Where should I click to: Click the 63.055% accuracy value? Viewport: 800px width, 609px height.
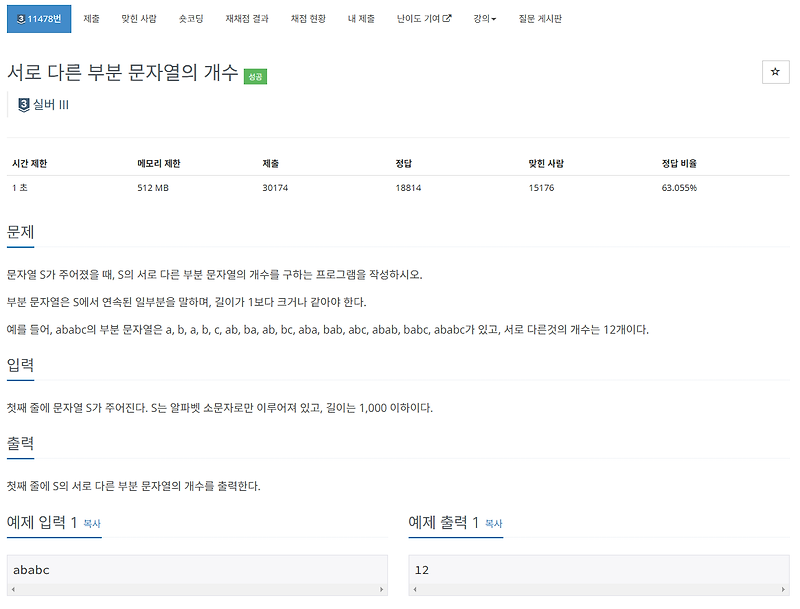(679, 188)
